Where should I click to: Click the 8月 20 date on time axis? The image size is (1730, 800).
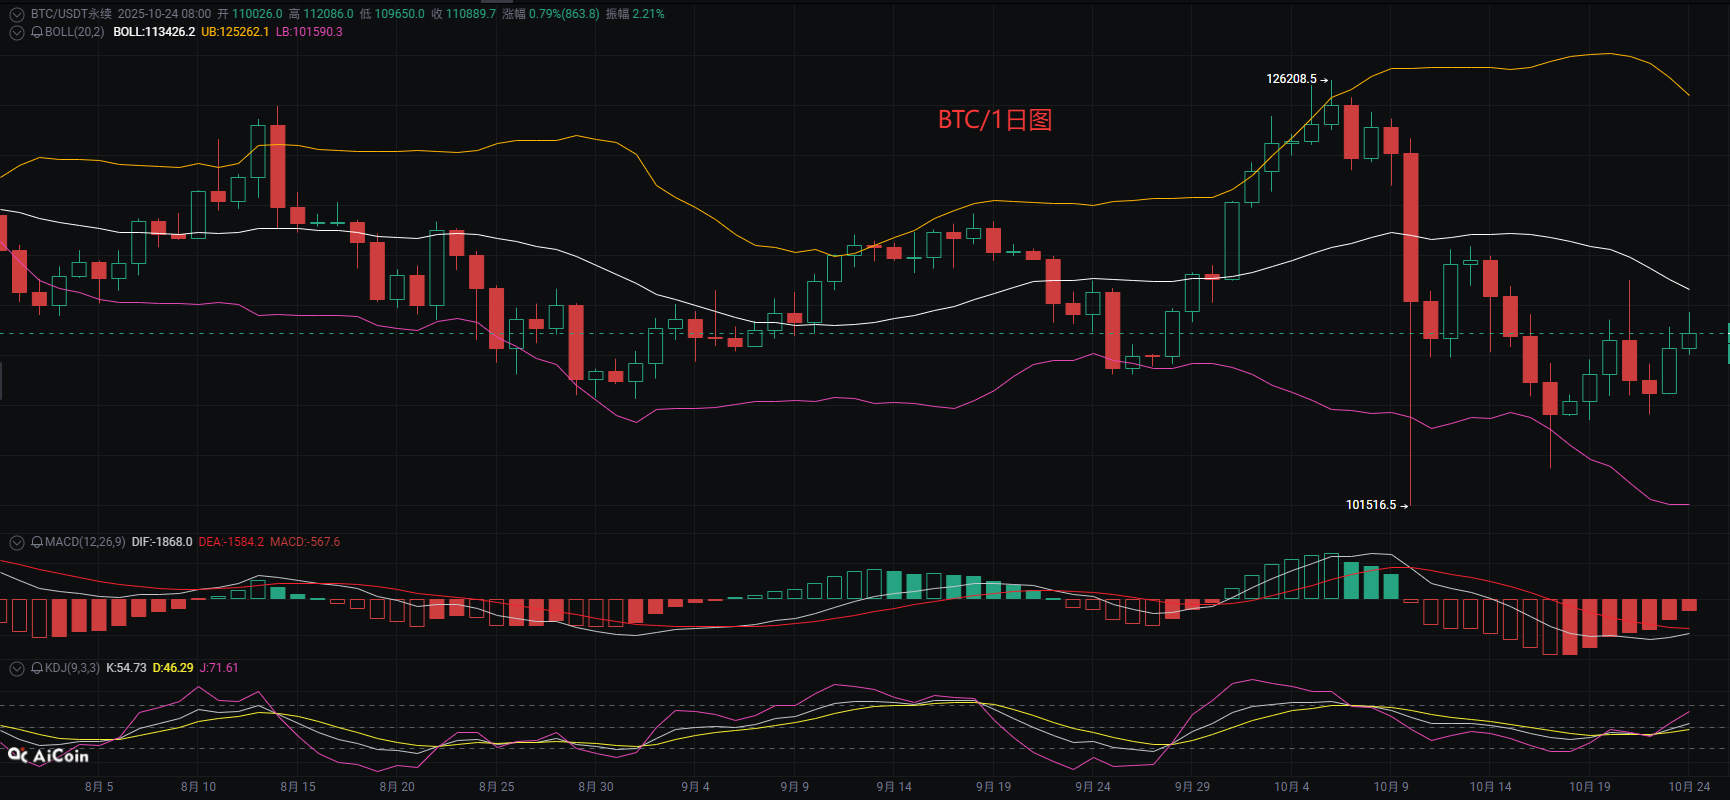[x=397, y=787]
